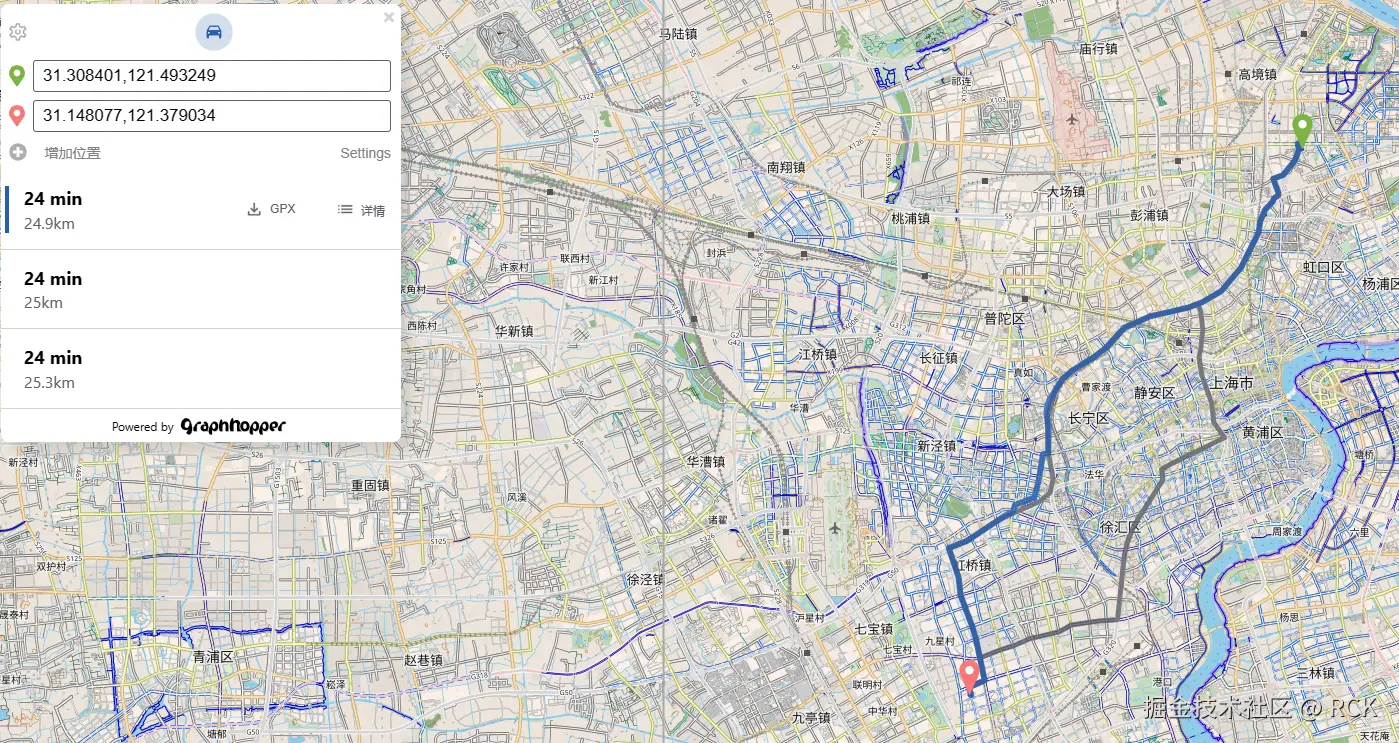Viewport: 1399px width, 743px height.
Task: Click the 上海市 label on the map
Action: pos(1231,383)
